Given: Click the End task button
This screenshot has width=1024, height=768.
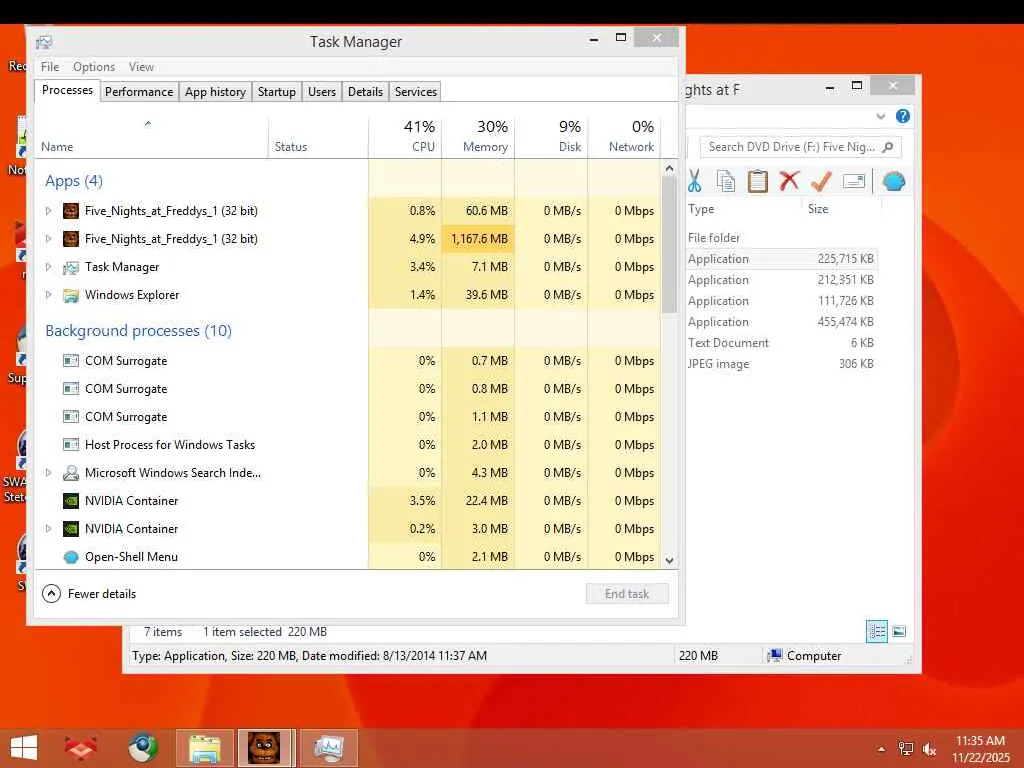Looking at the screenshot, I should (x=627, y=594).
